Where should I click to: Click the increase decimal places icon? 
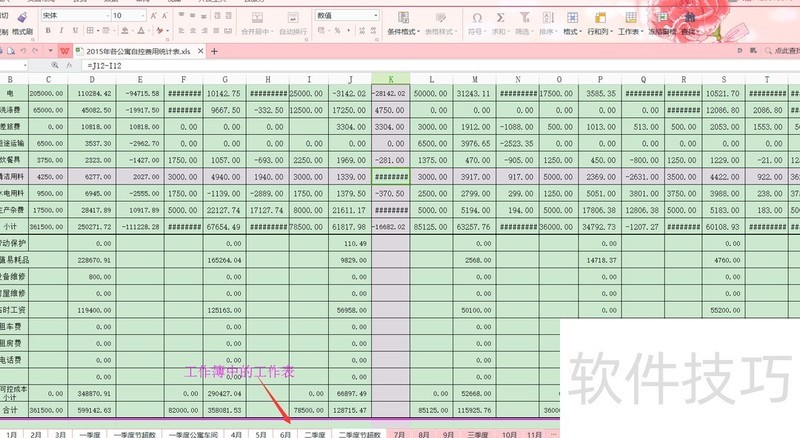pyautogui.click(x=362, y=31)
